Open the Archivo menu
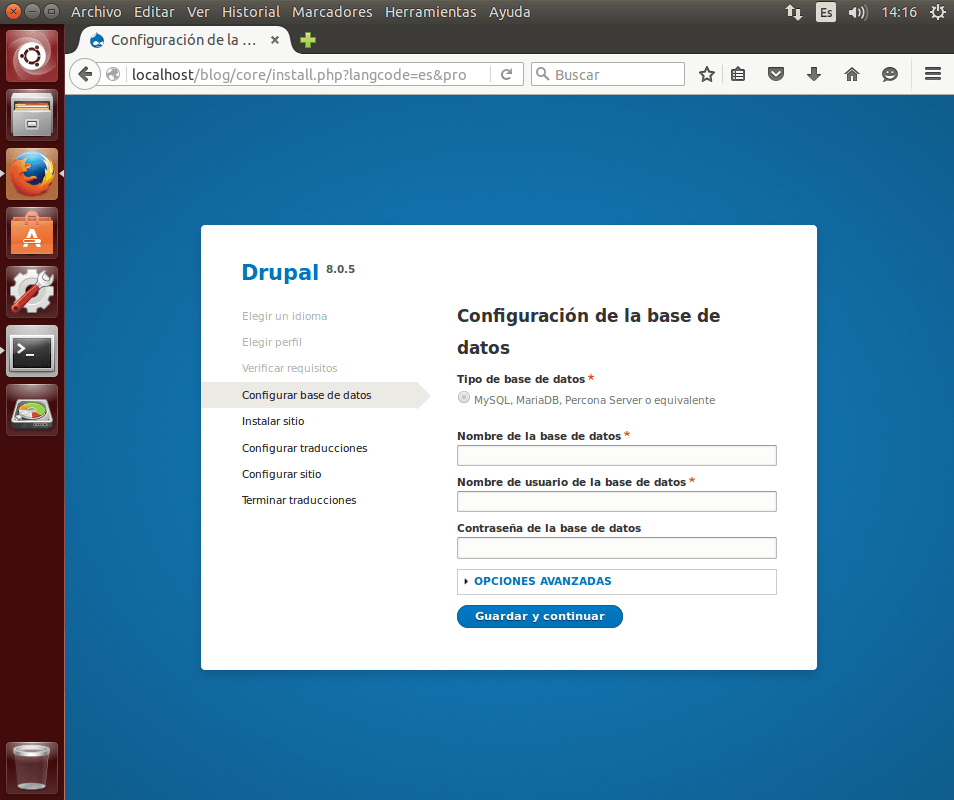The width and height of the screenshot is (954, 800). point(96,12)
